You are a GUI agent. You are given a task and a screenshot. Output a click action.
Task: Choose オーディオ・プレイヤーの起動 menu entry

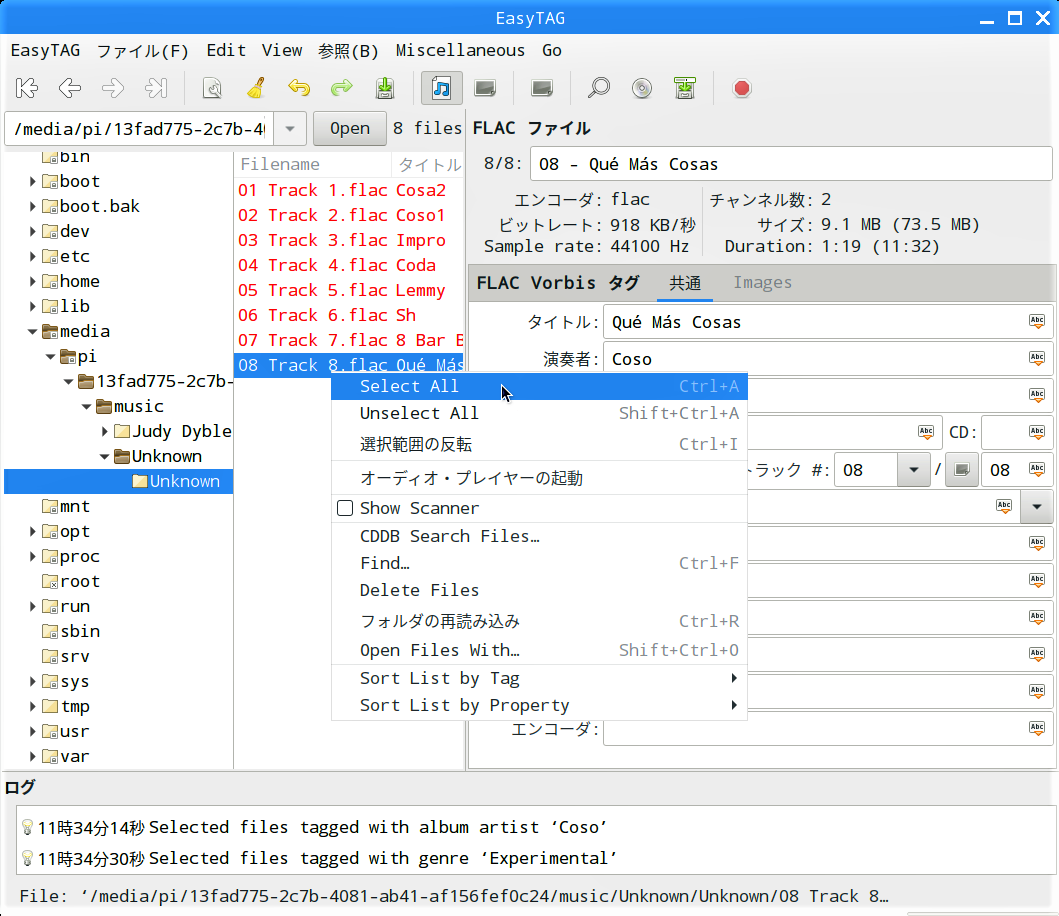[x=539, y=478]
